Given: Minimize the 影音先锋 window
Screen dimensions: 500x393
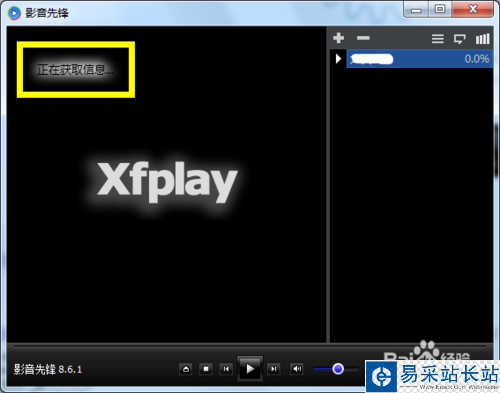Looking at the screenshot, I should 416,9.
